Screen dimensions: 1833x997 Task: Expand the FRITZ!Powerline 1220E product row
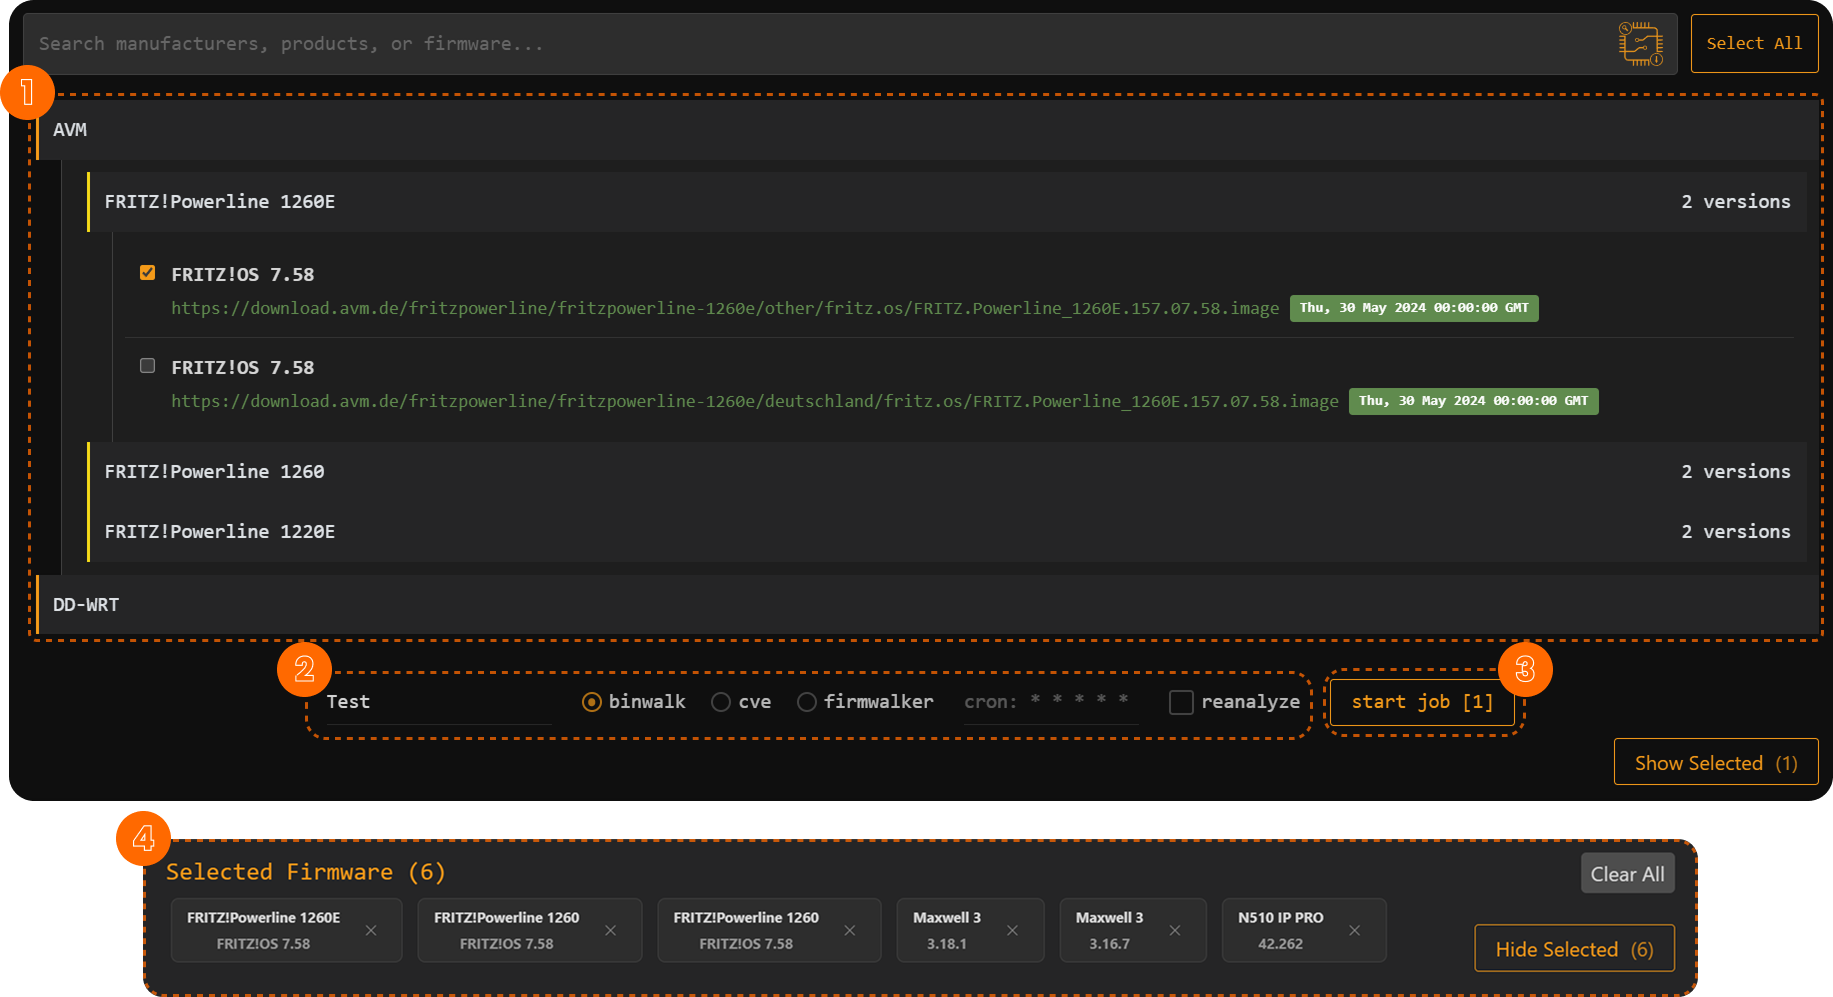coord(947,532)
